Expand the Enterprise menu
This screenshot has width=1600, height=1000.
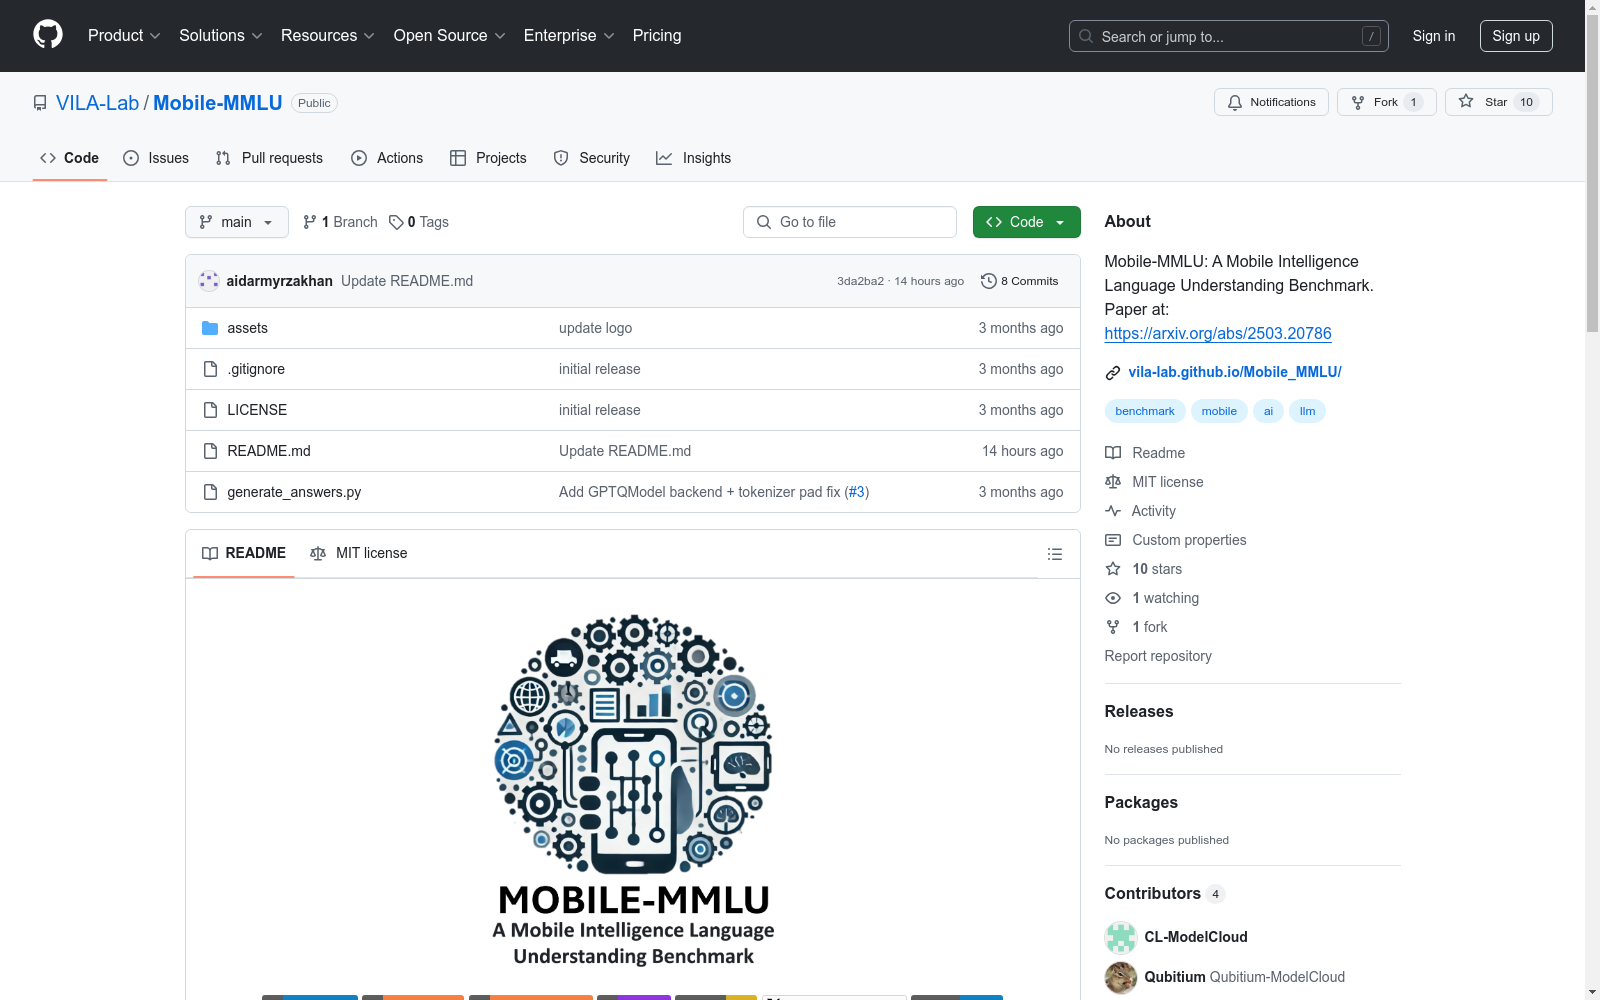(569, 36)
